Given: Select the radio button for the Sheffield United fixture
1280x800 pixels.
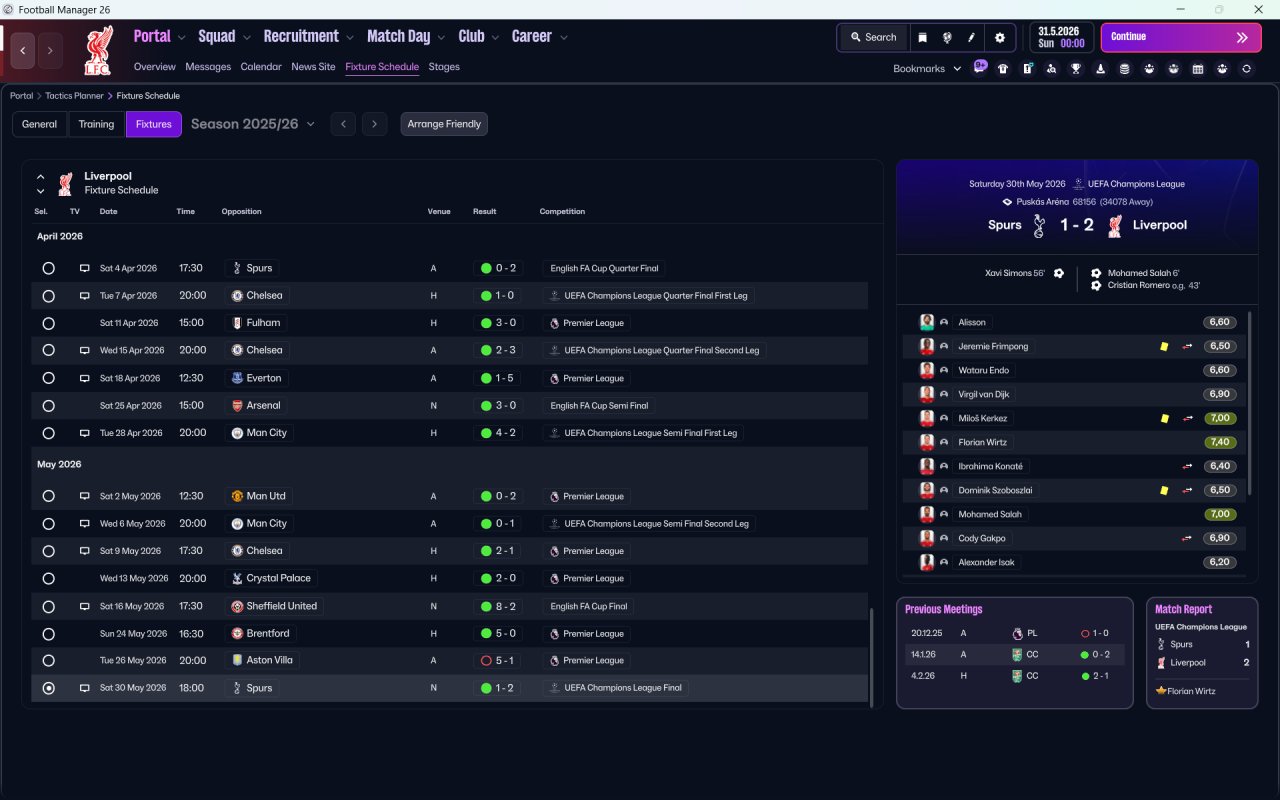Looking at the screenshot, I should point(48,606).
